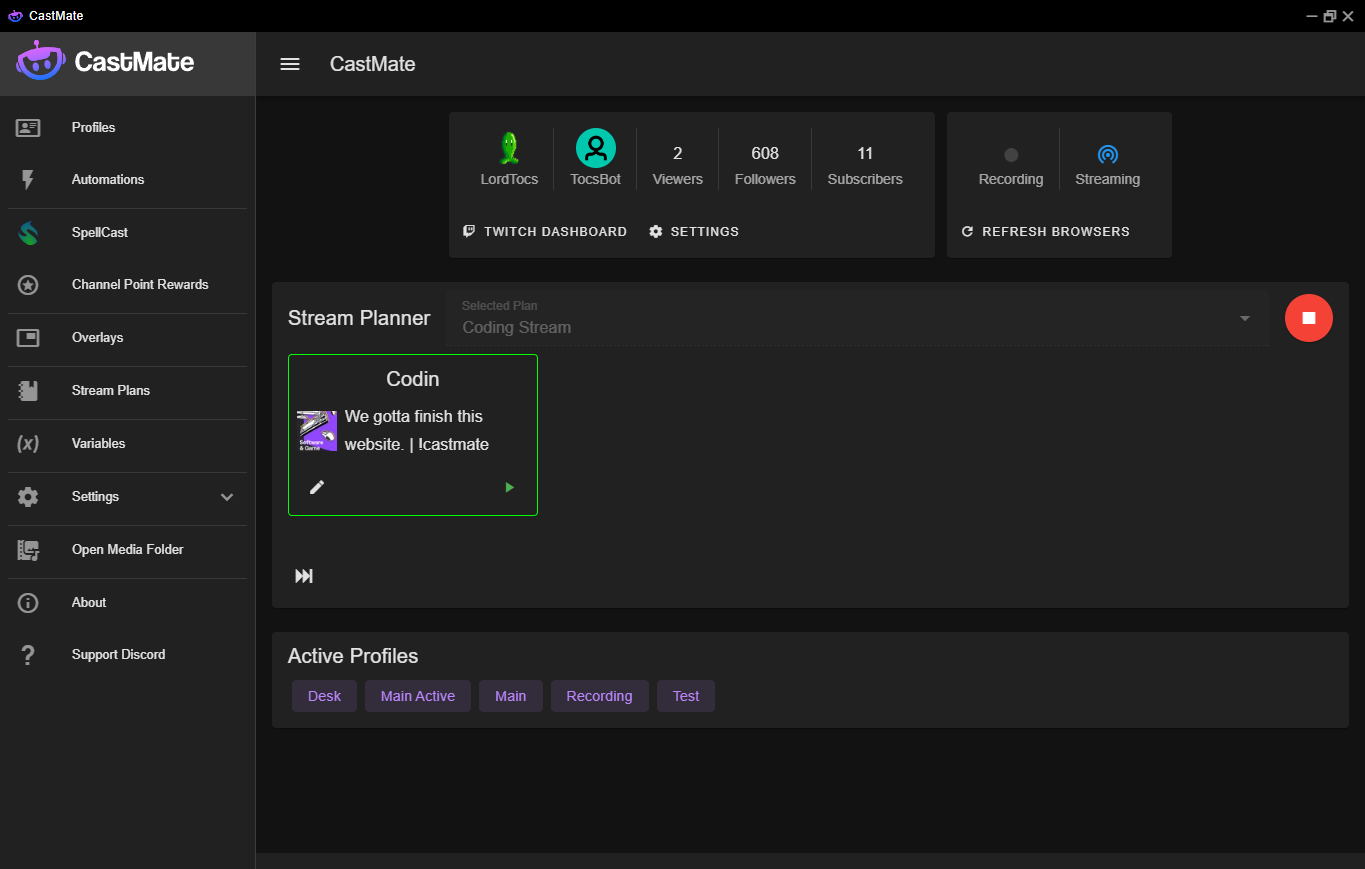Select Support Discord entry
The image size is (1365, 869).
coord(127,655)
